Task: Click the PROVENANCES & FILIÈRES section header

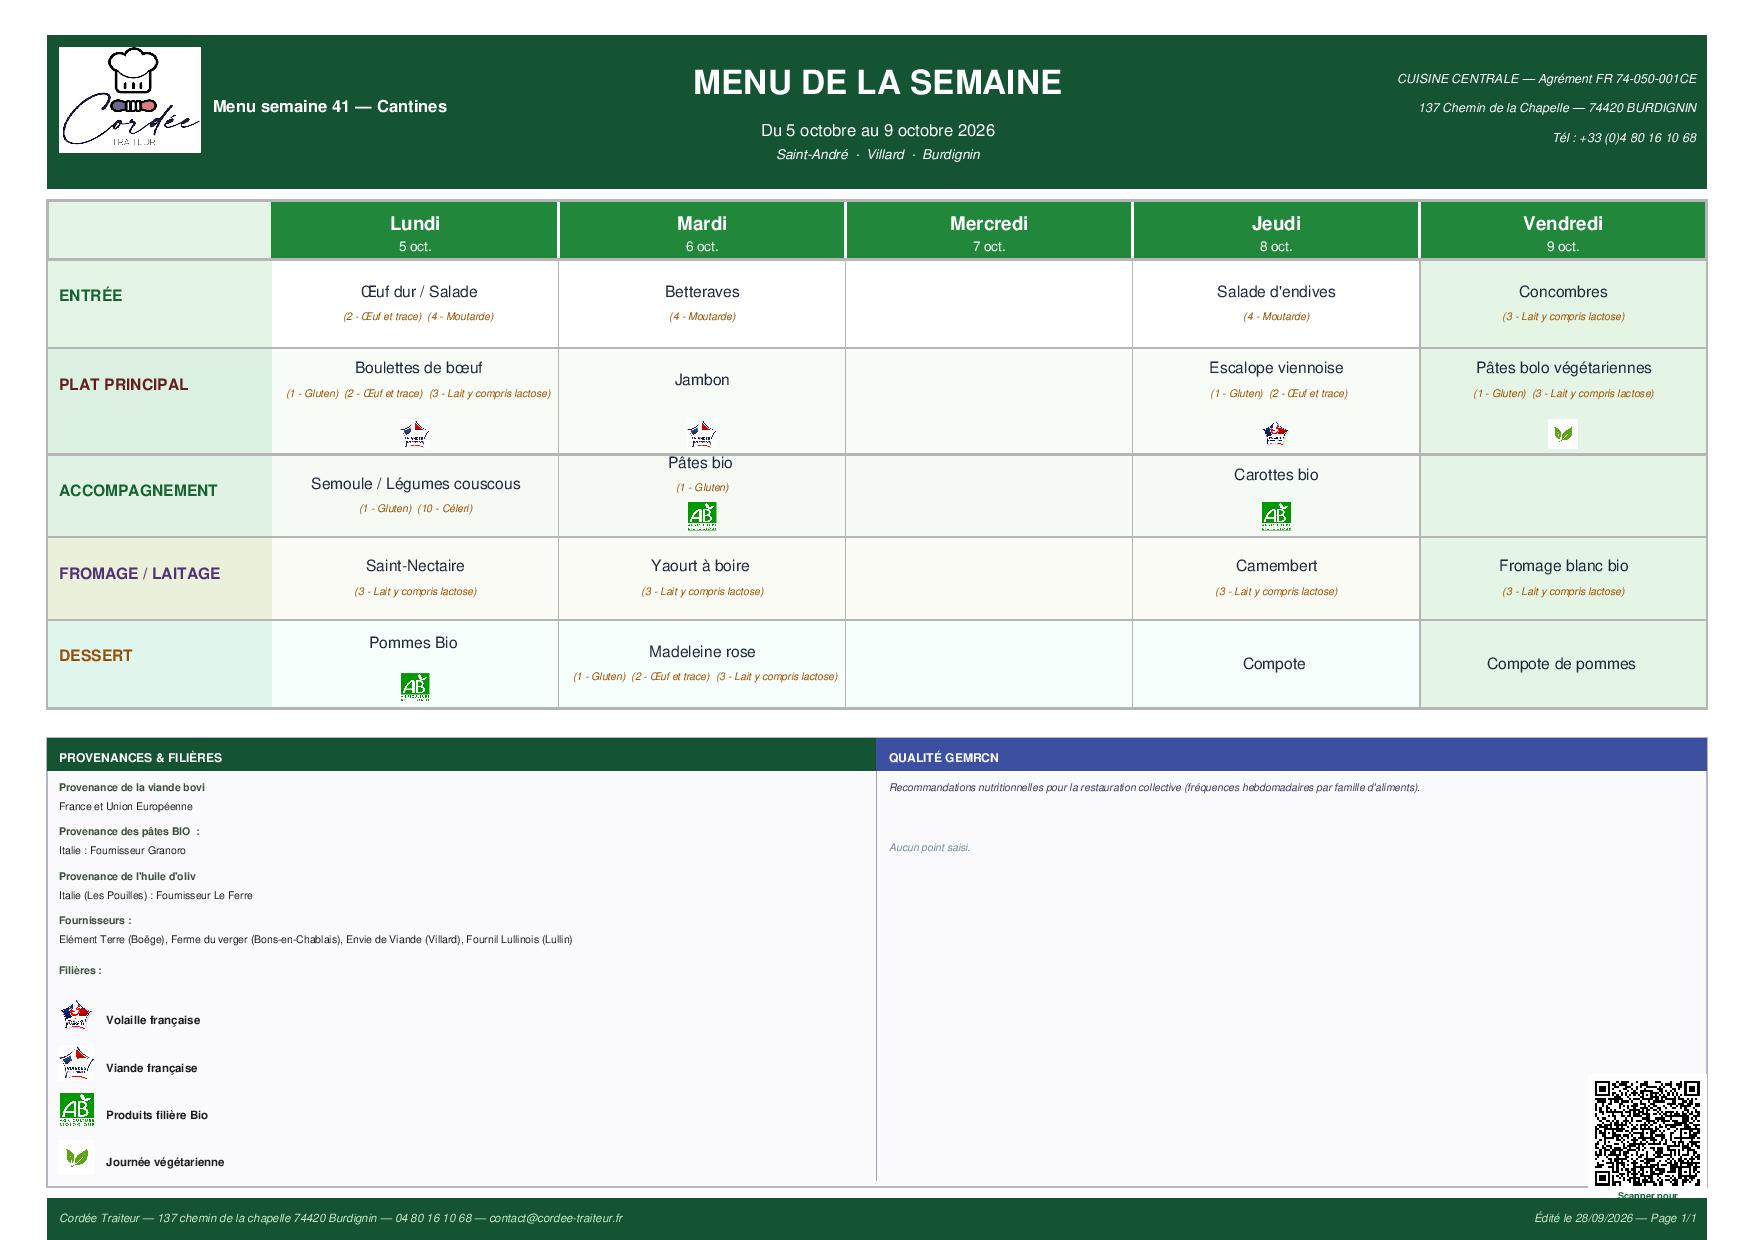Action: 461,757
